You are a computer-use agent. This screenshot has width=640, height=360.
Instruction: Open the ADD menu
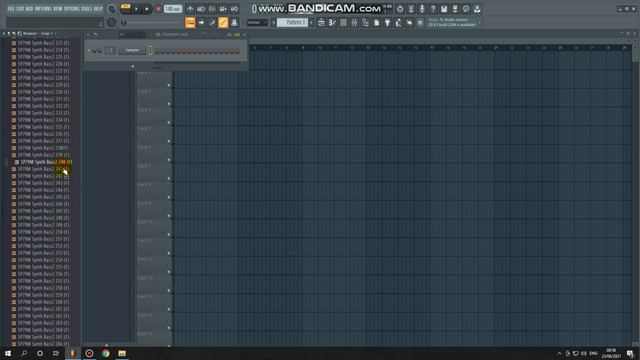point(29,9)
